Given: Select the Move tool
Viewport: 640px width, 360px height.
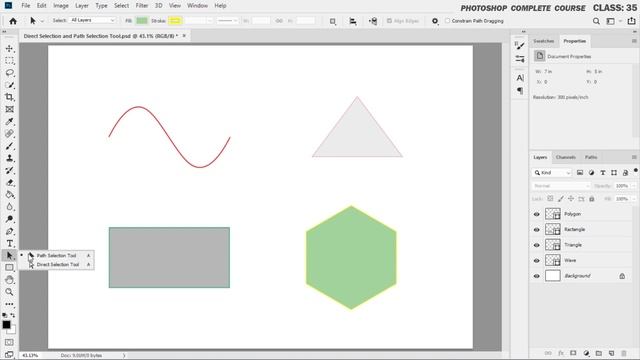Looking at the screenshot, I should [x=9, y=49].
